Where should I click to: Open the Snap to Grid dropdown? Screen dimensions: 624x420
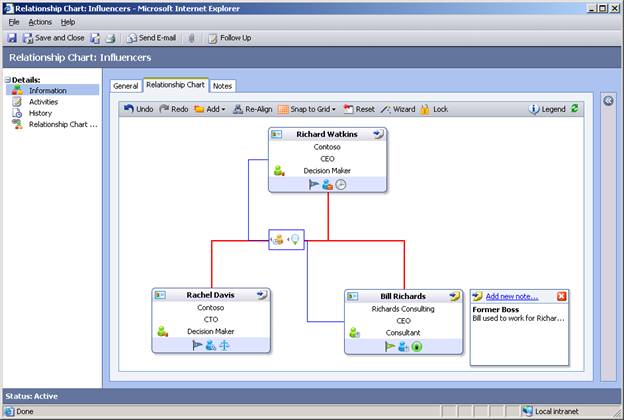tap(307, 109)
